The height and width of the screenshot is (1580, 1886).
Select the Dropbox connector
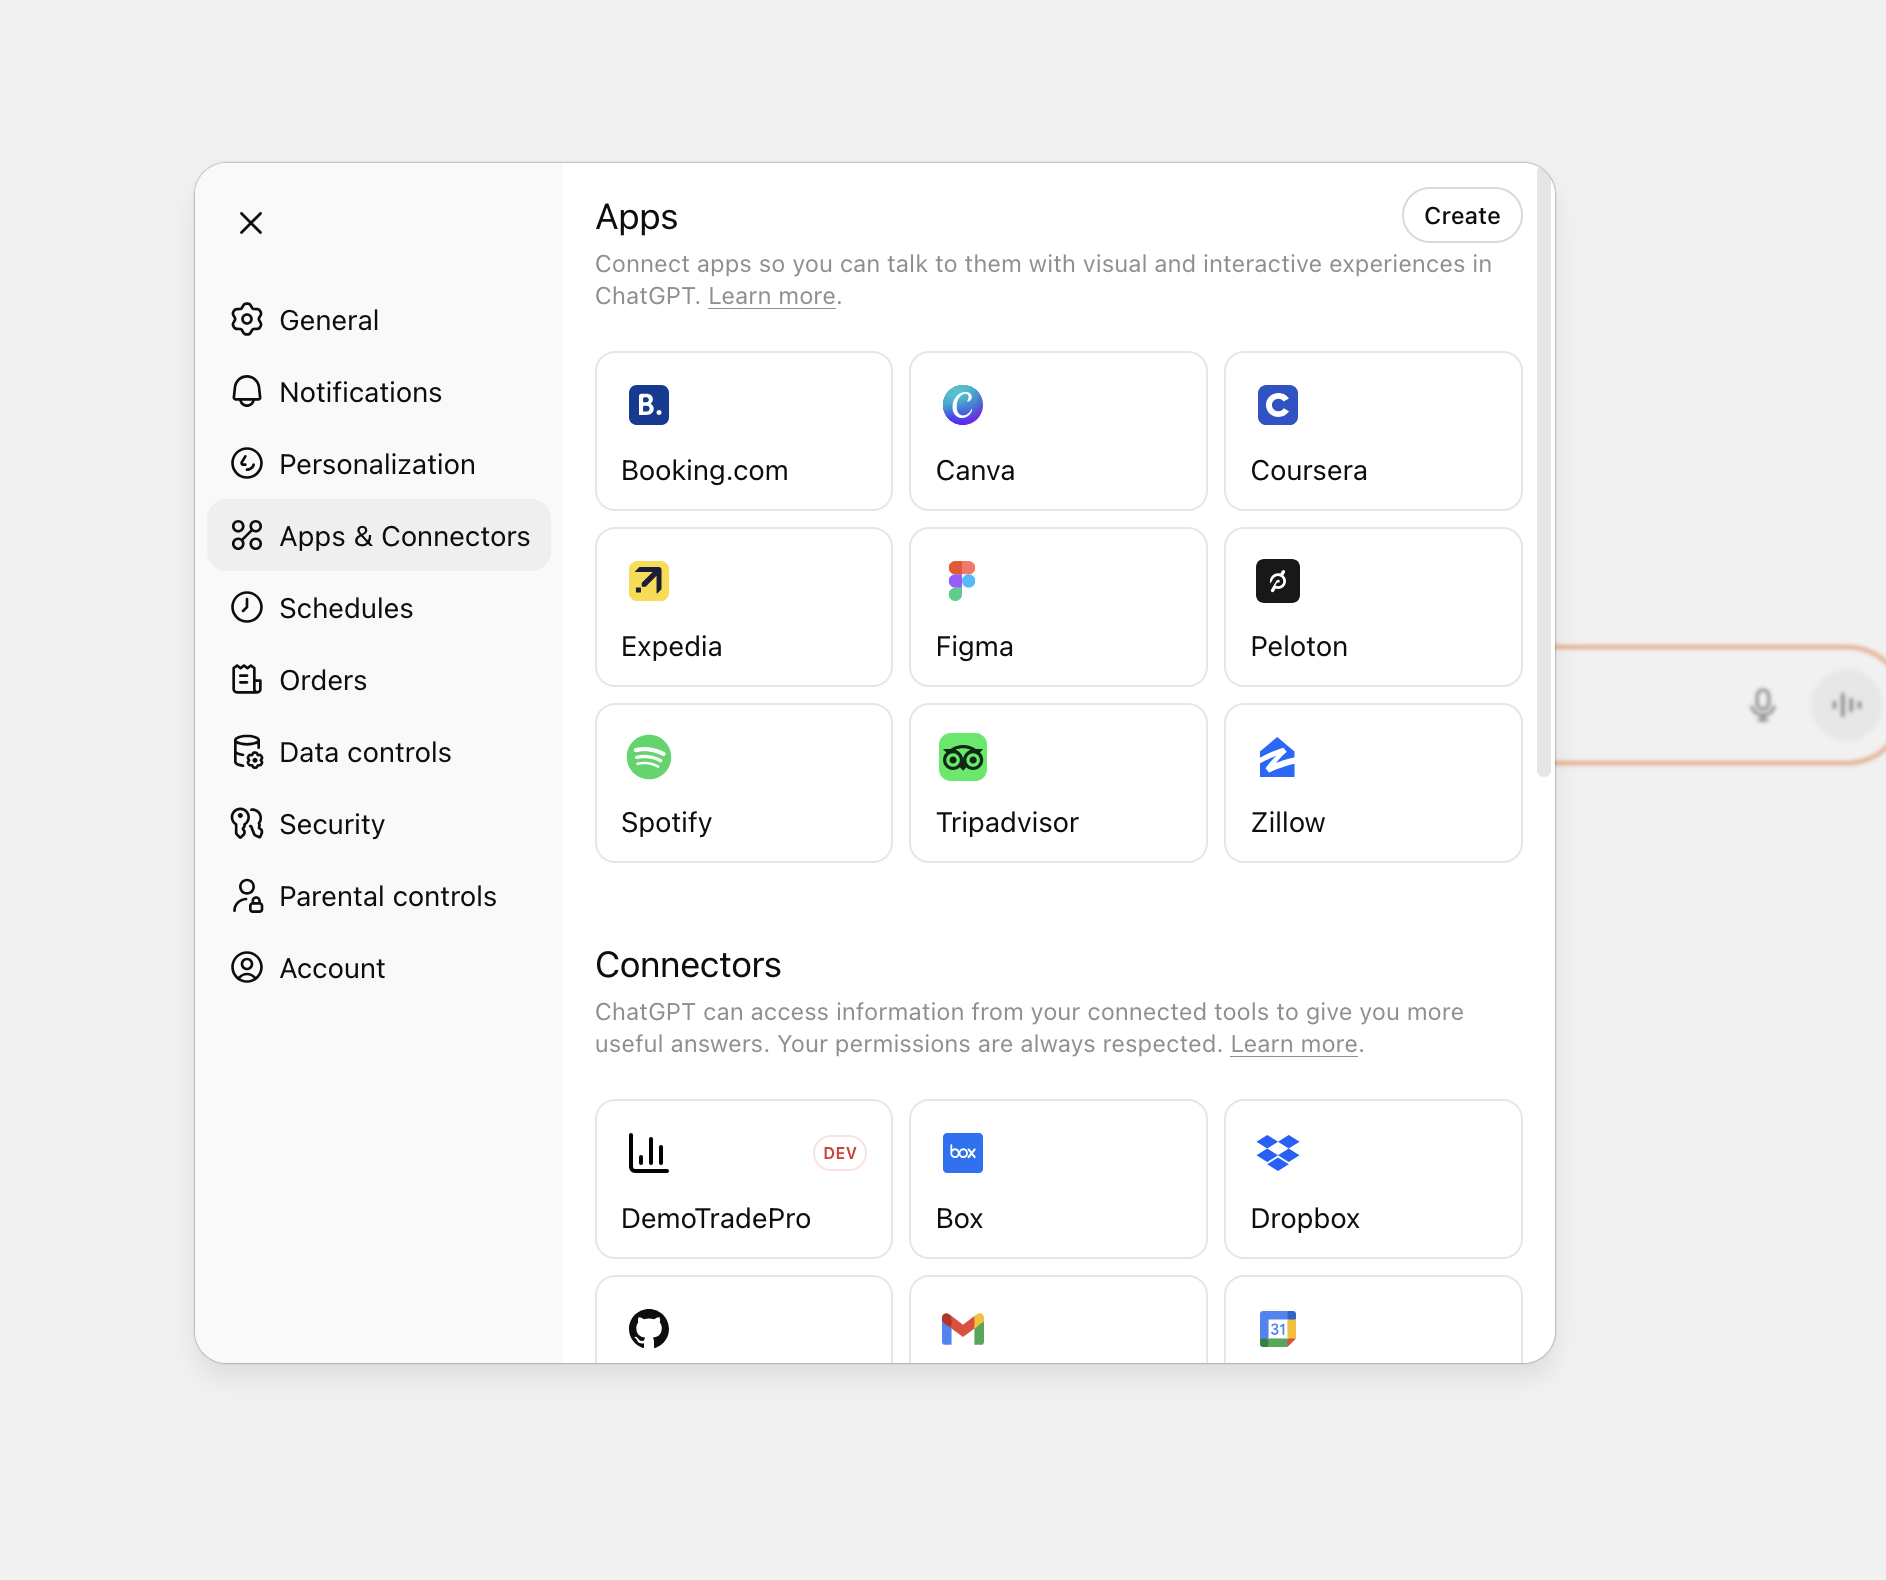pos(1372,1179)
